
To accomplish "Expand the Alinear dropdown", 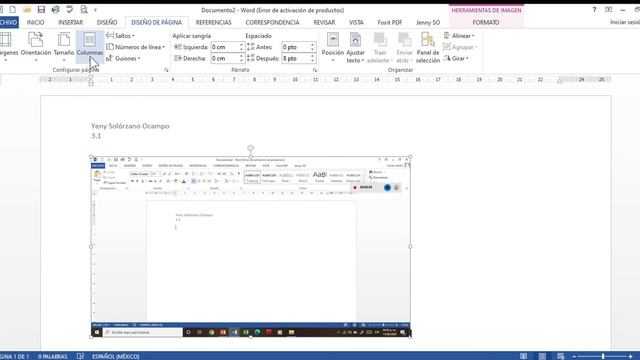I will (459, 36).
